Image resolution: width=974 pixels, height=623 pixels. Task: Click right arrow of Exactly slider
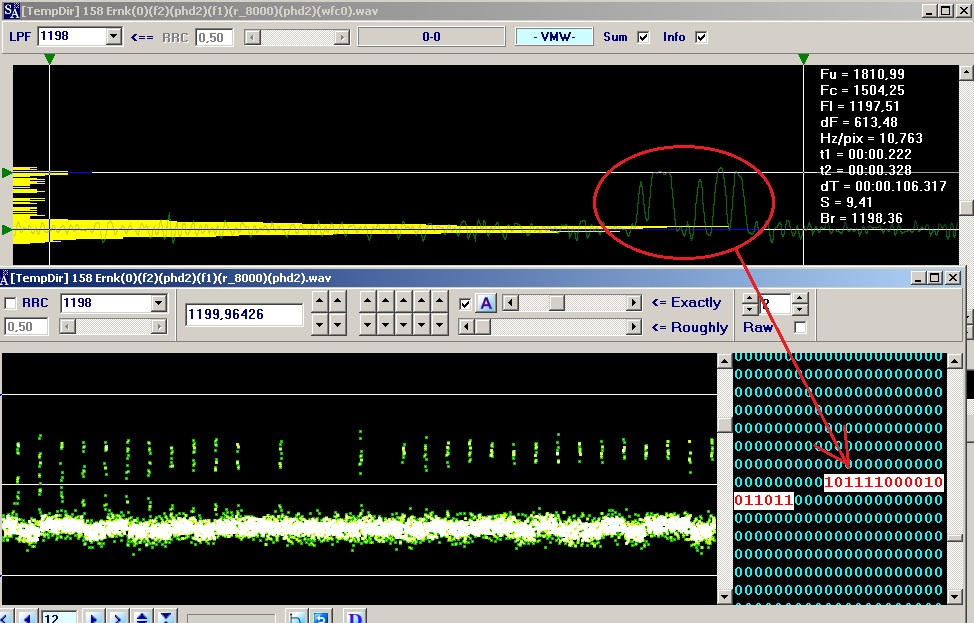[634, 302]
